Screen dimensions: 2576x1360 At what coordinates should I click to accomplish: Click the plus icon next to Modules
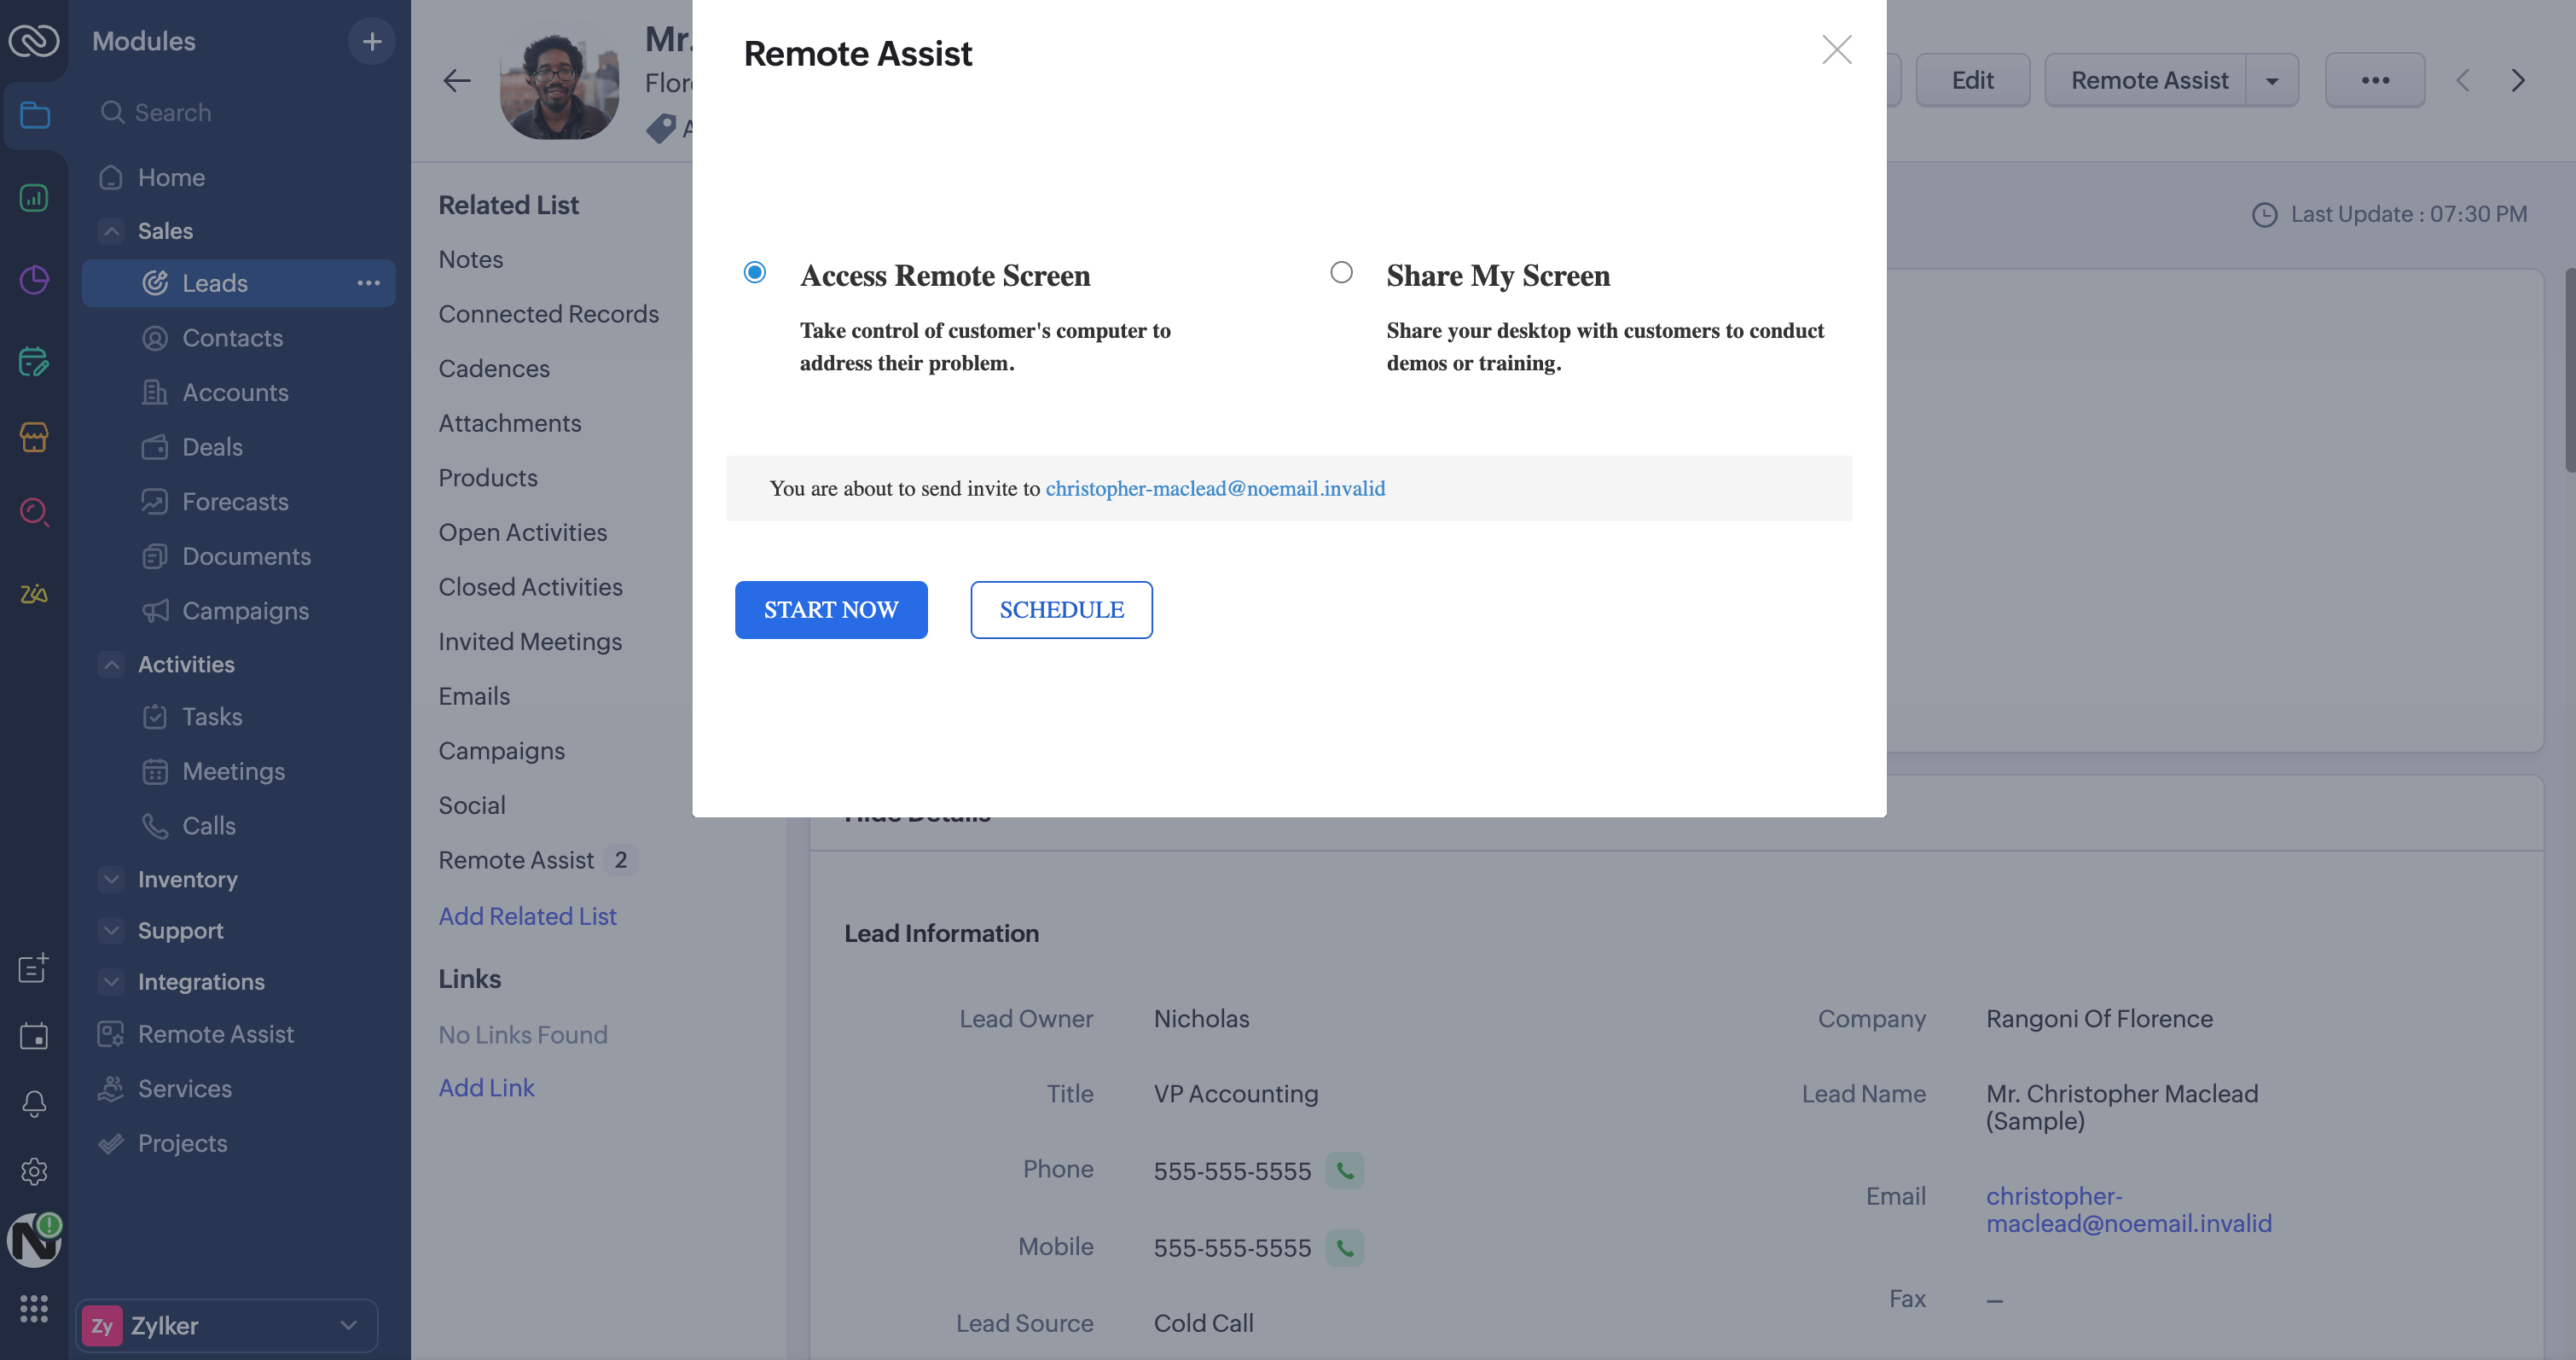(372, 41)
